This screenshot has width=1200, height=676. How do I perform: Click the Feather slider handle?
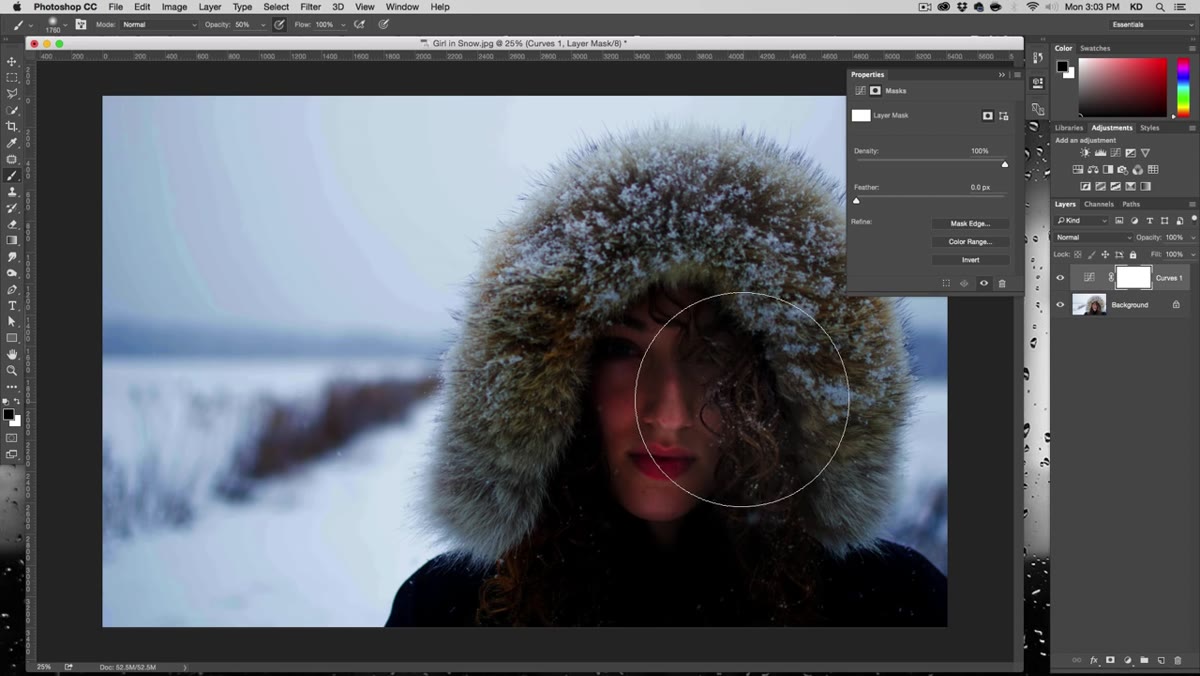856,200
